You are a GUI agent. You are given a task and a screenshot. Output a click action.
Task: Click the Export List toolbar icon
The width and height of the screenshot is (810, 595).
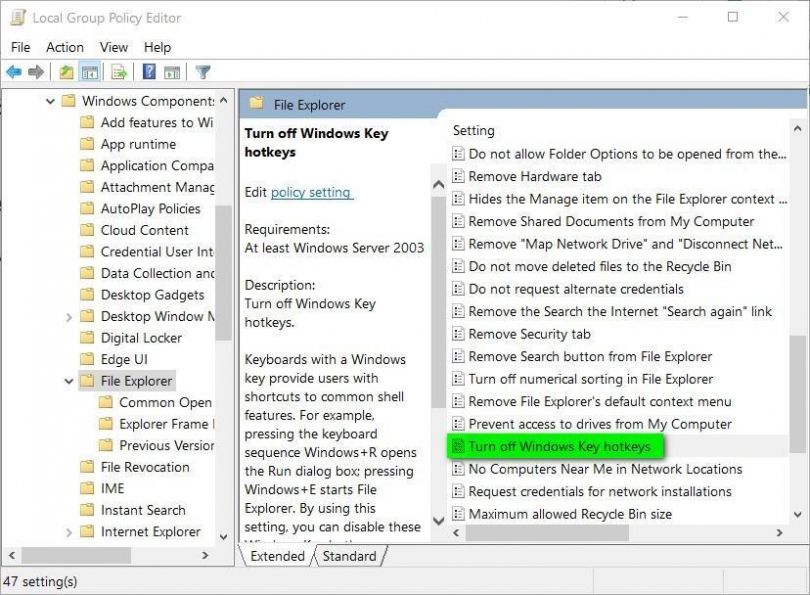(x=117, y=71)
